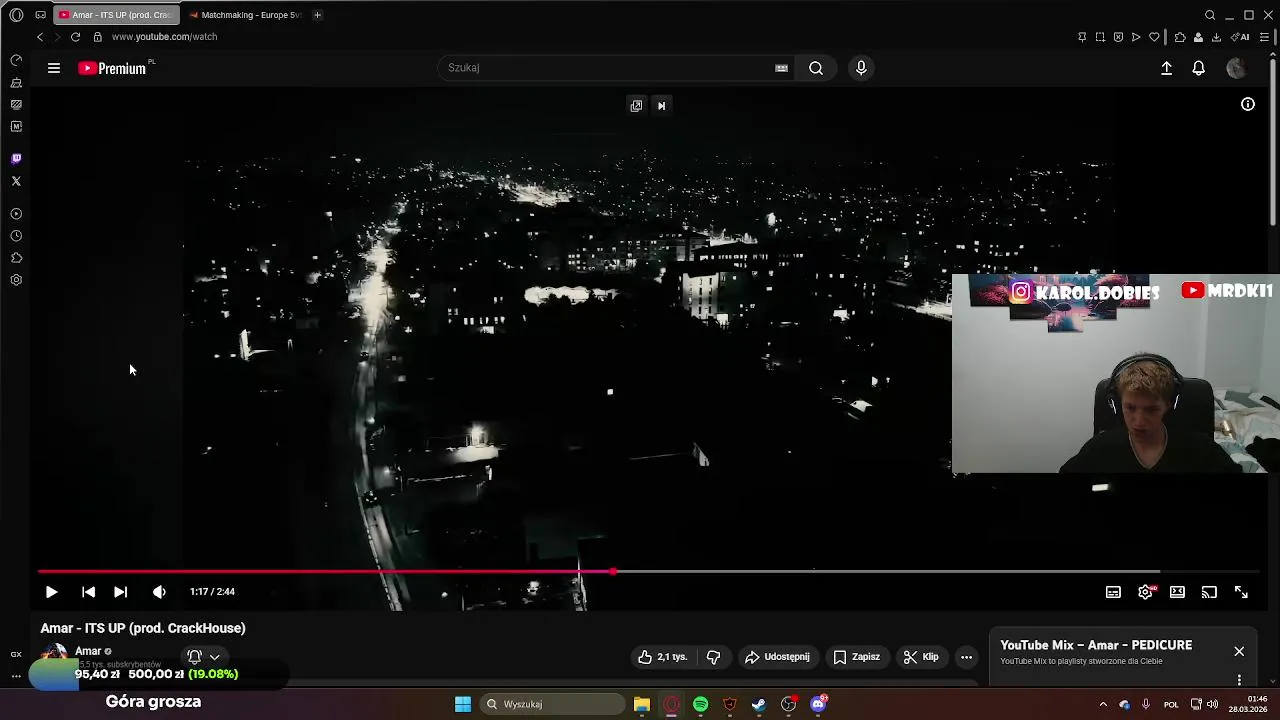Click the YouTube search magnifier button
Viewport: 1280px width, 720px height.
click(x=816, y=68)
